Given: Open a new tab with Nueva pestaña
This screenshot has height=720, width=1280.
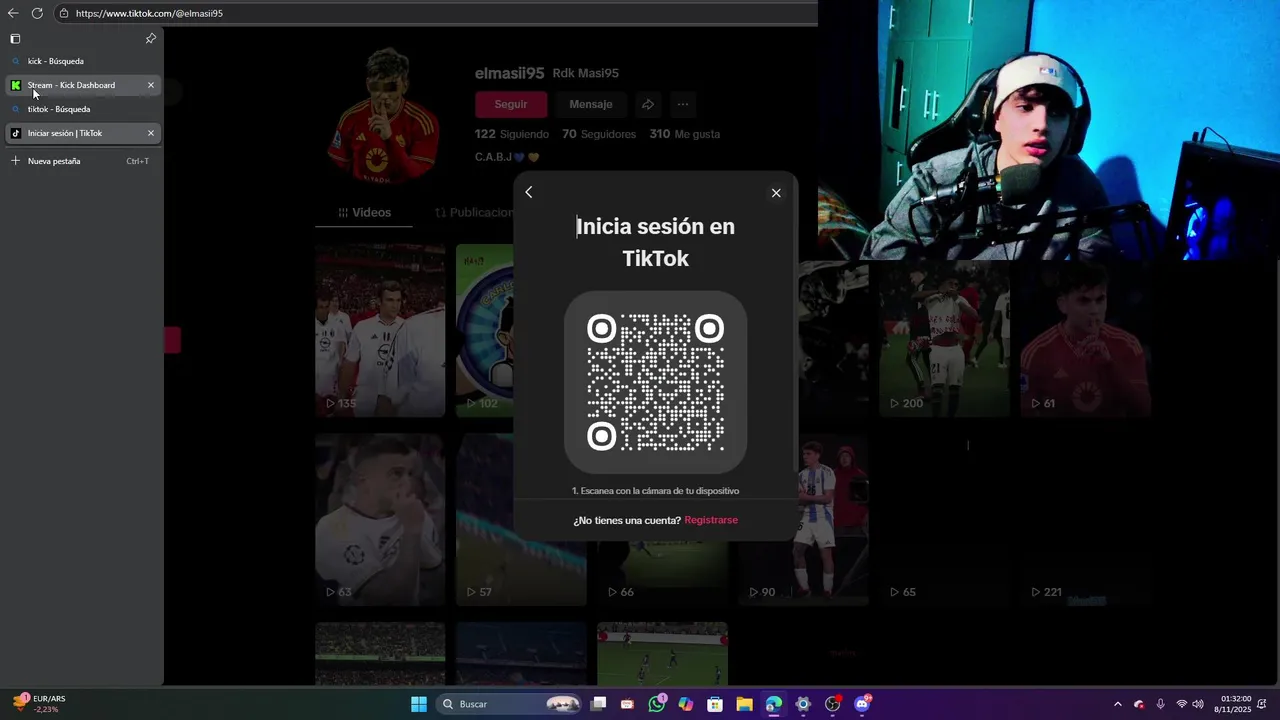Looking at the screenshot, I should tap(83, 161).
